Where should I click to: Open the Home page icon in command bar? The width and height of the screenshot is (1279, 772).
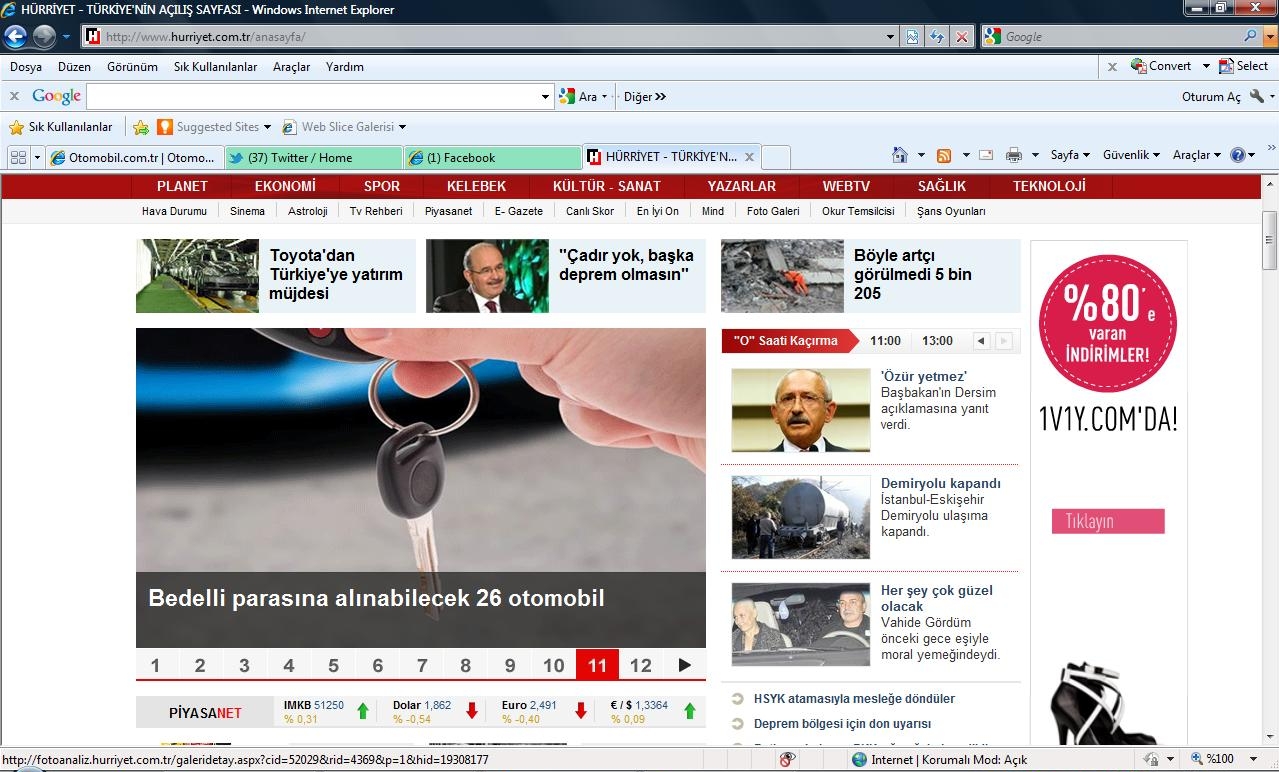(900, 155)
